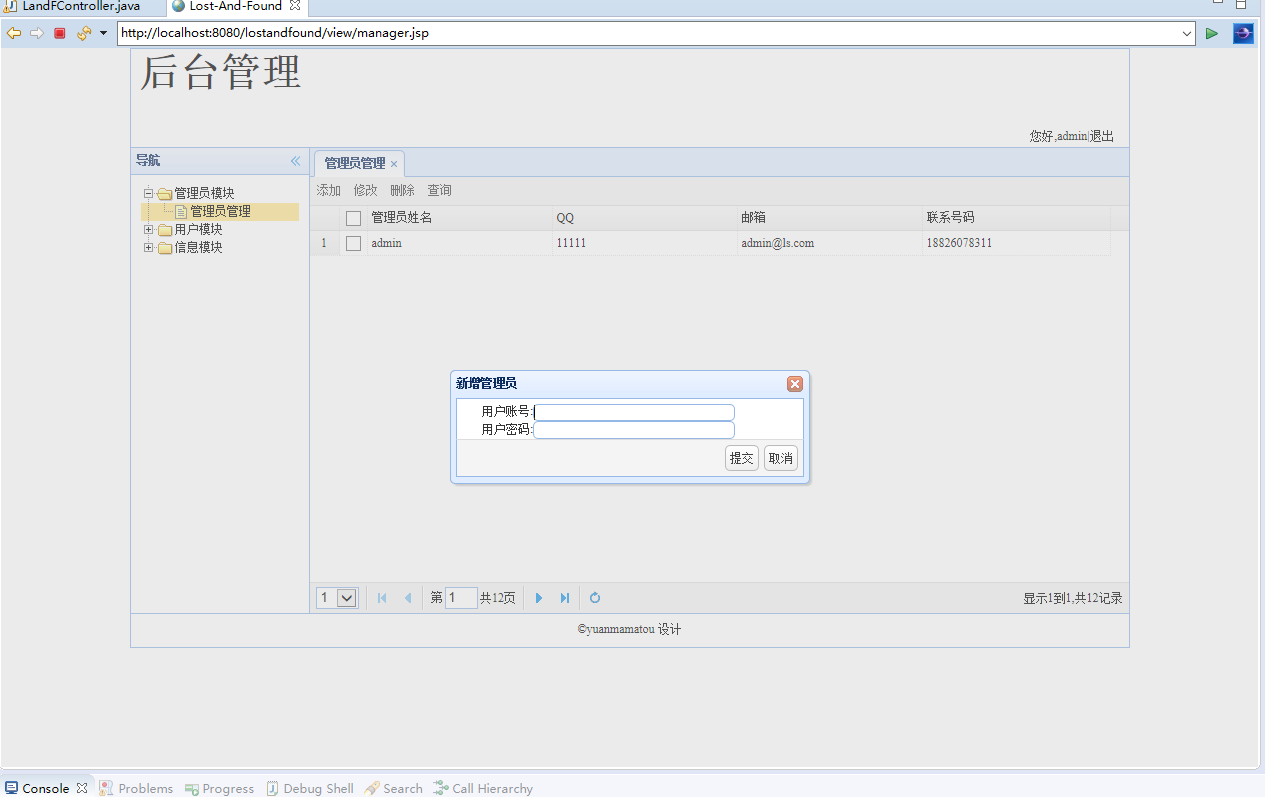
Task: Jump to the last page using pagination icon
Action: click(x=565, y=597)
